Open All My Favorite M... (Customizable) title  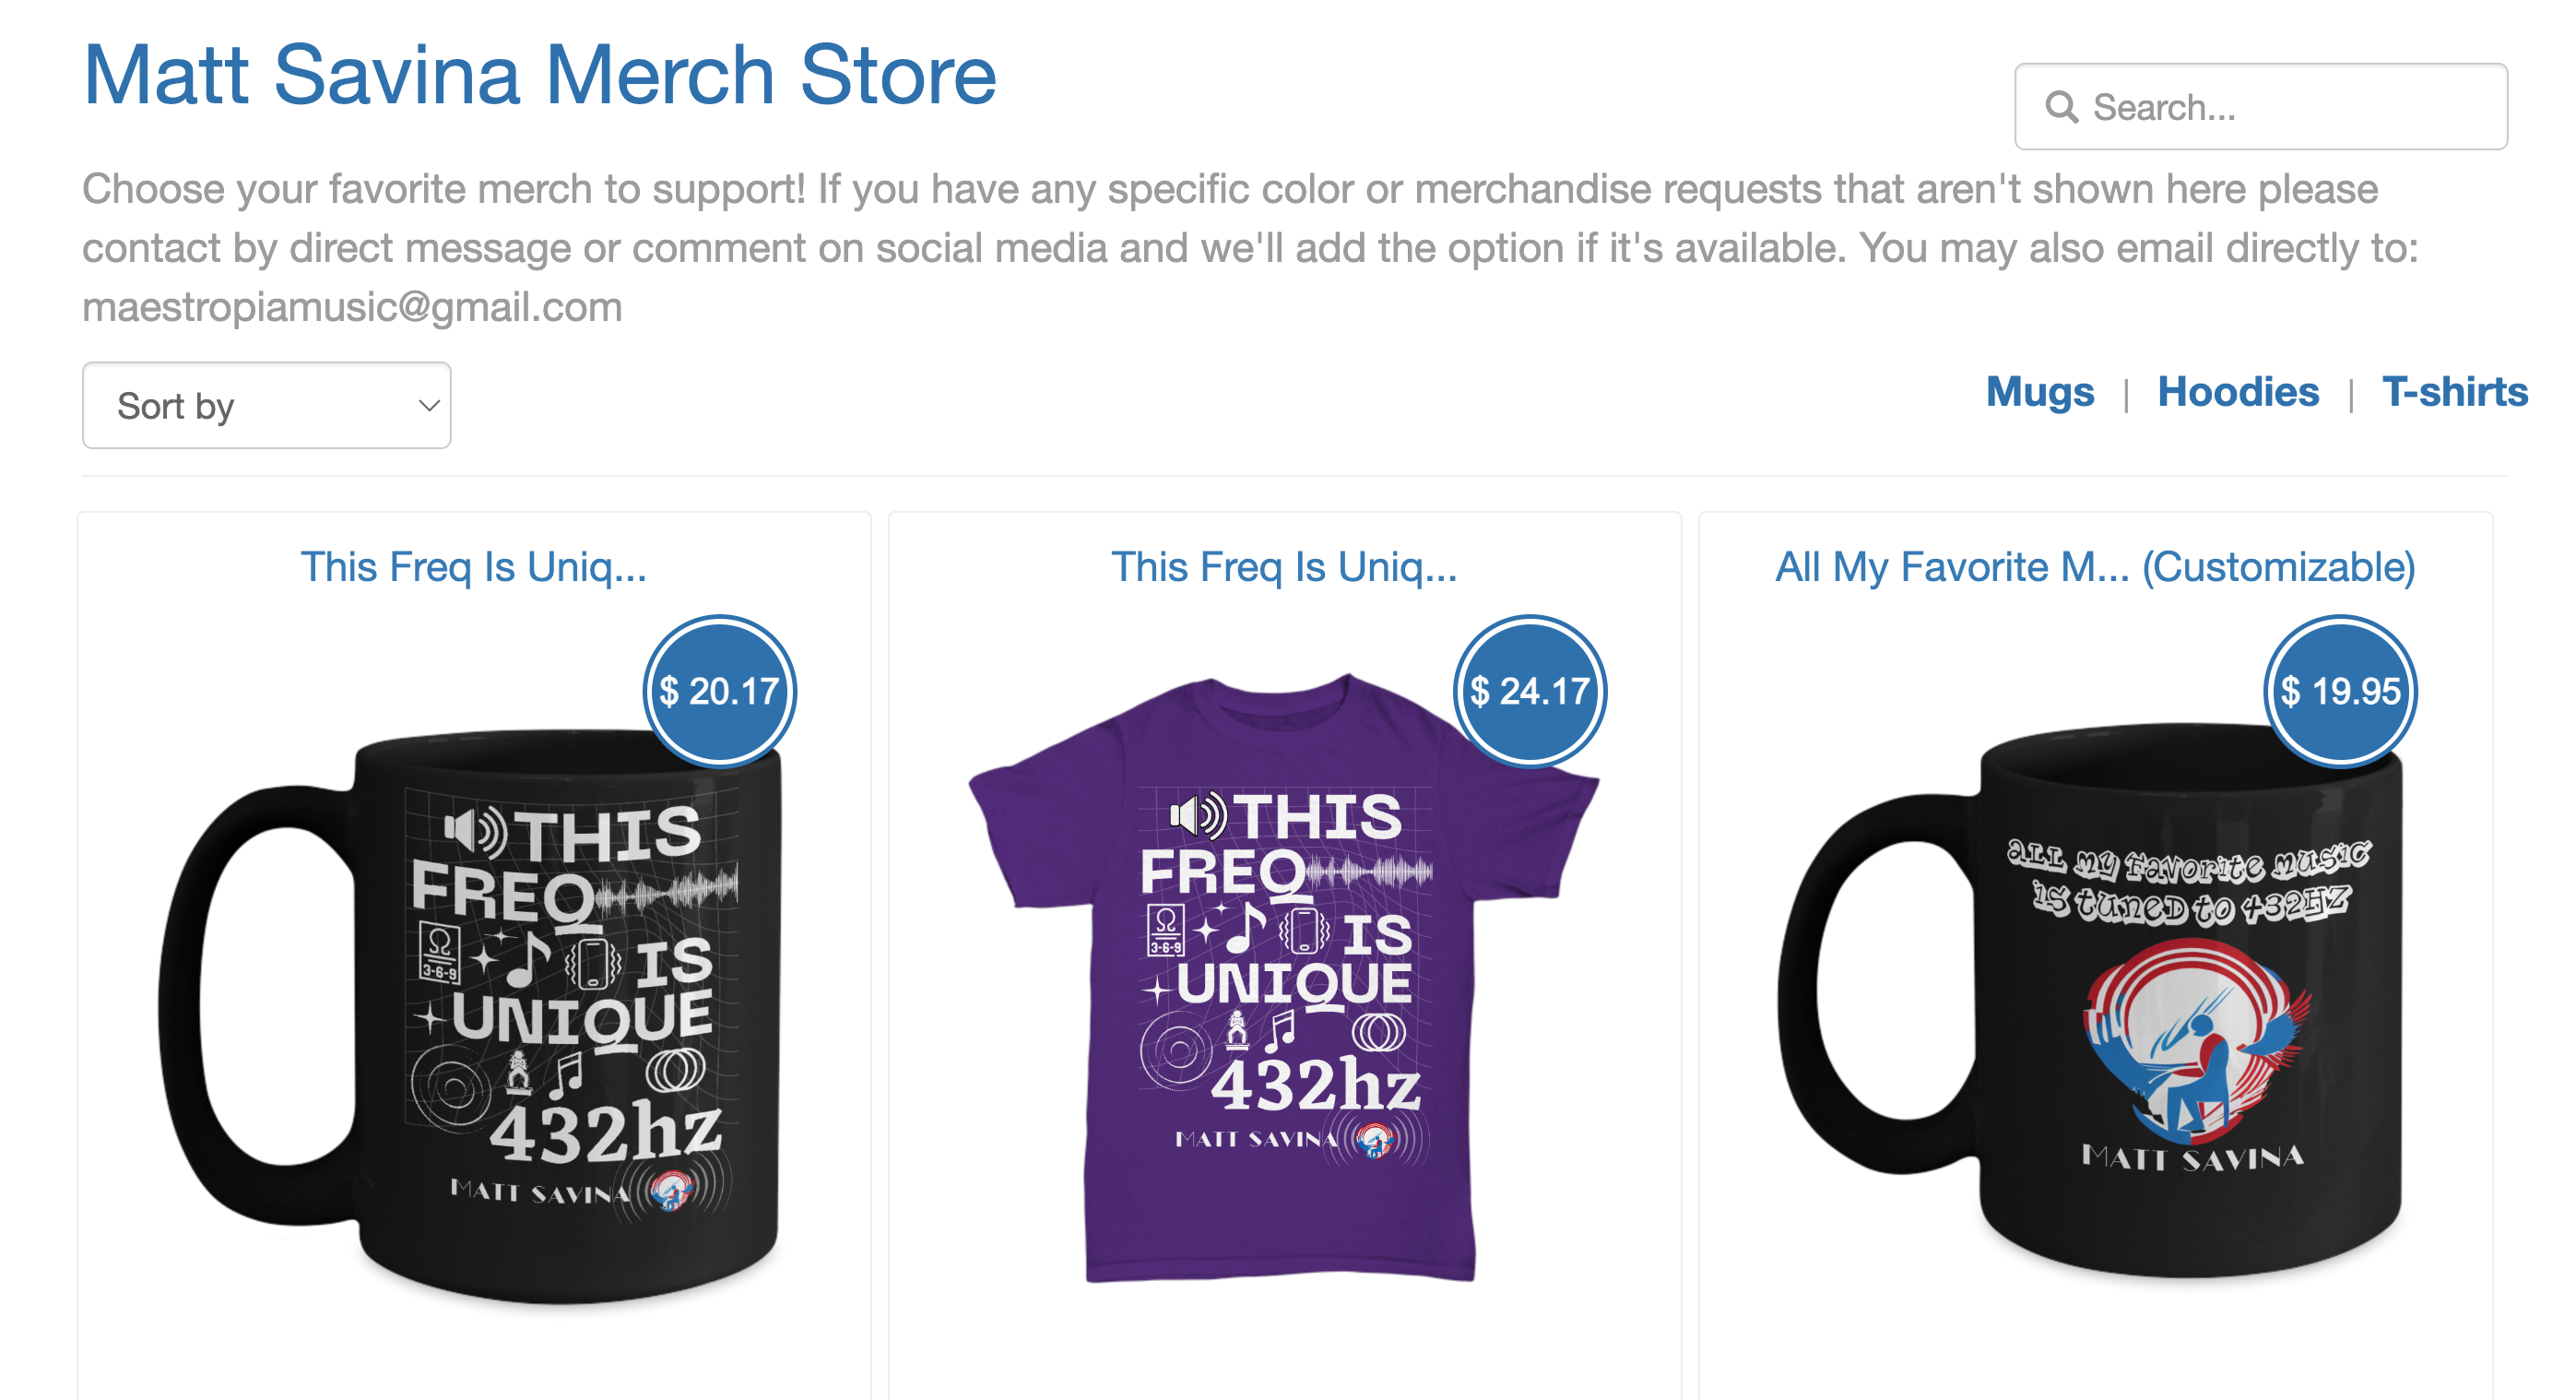[2095, 567]
